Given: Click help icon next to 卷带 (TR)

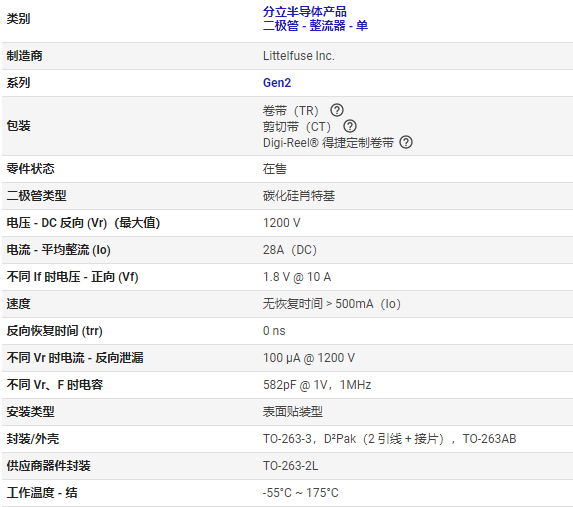Looking at the screenshot, I should tap(337, 110).
